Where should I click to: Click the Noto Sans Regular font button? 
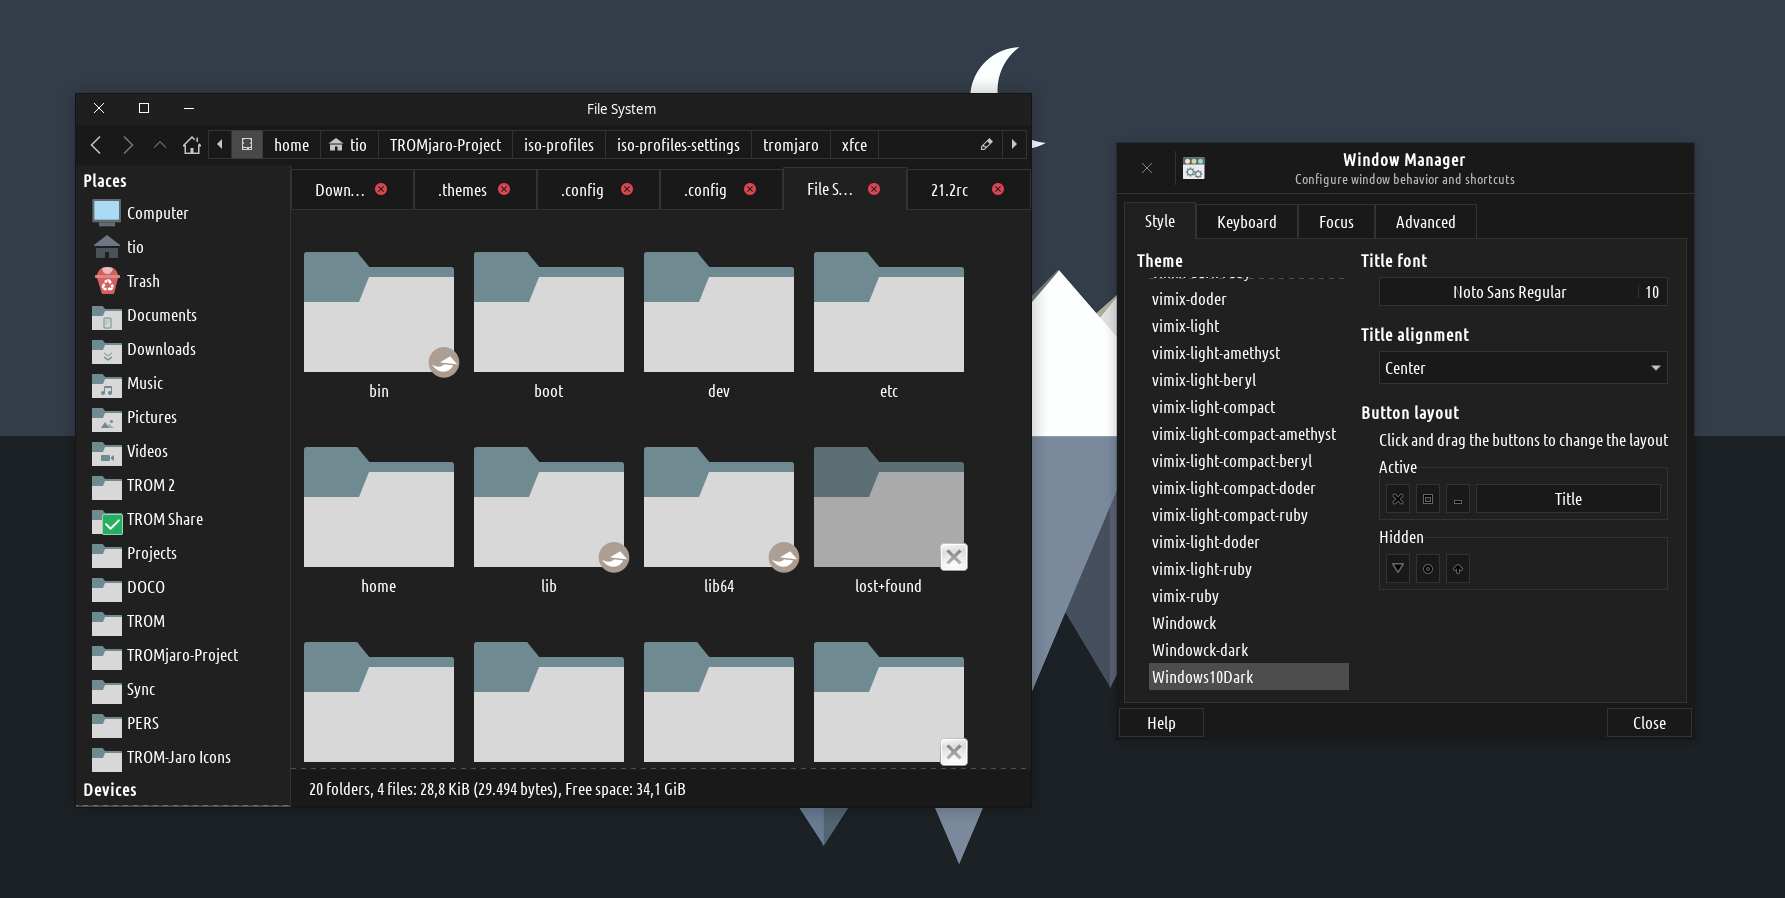[1509, 292]
